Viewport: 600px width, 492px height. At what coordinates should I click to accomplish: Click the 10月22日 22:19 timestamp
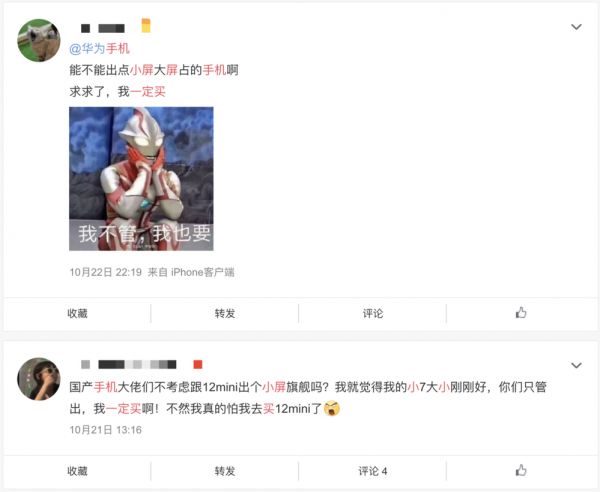pos(106,272)
